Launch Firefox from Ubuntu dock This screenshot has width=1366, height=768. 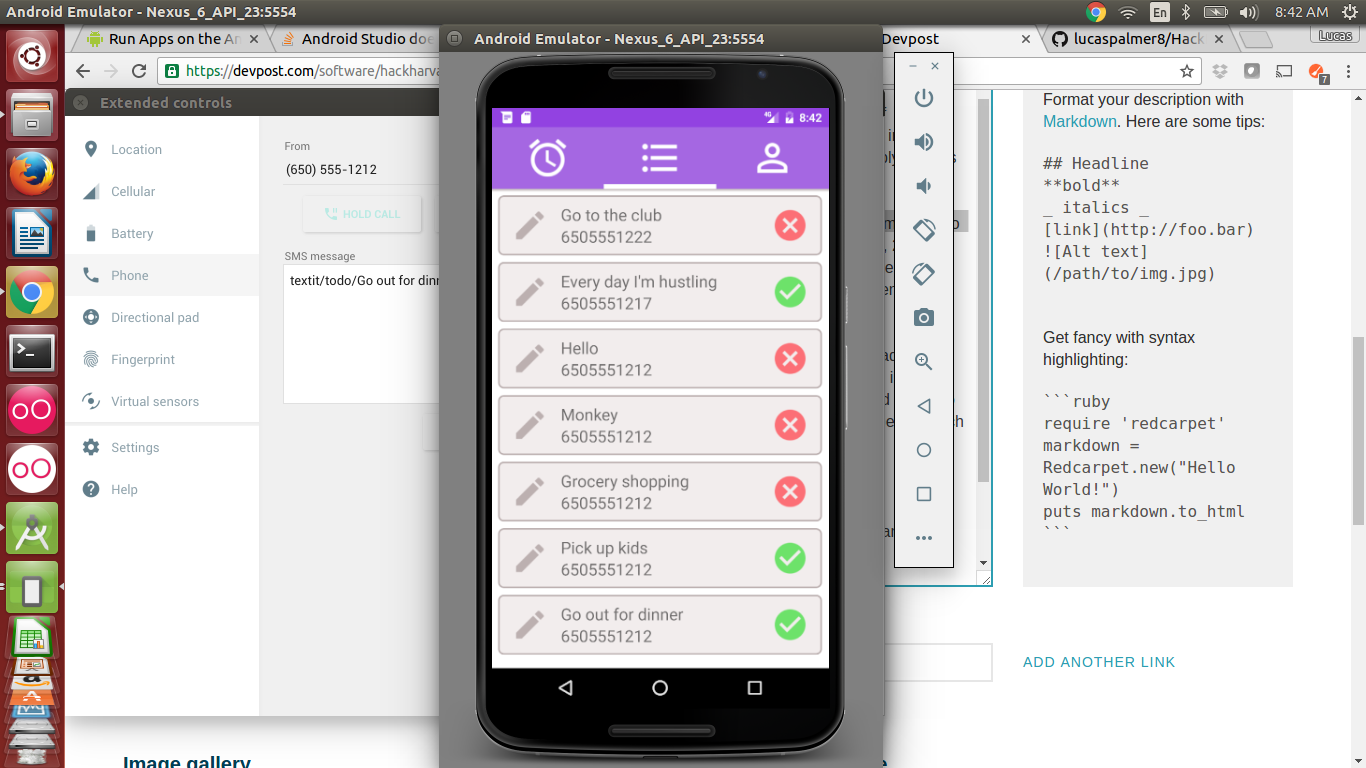[x=32, y=173]
